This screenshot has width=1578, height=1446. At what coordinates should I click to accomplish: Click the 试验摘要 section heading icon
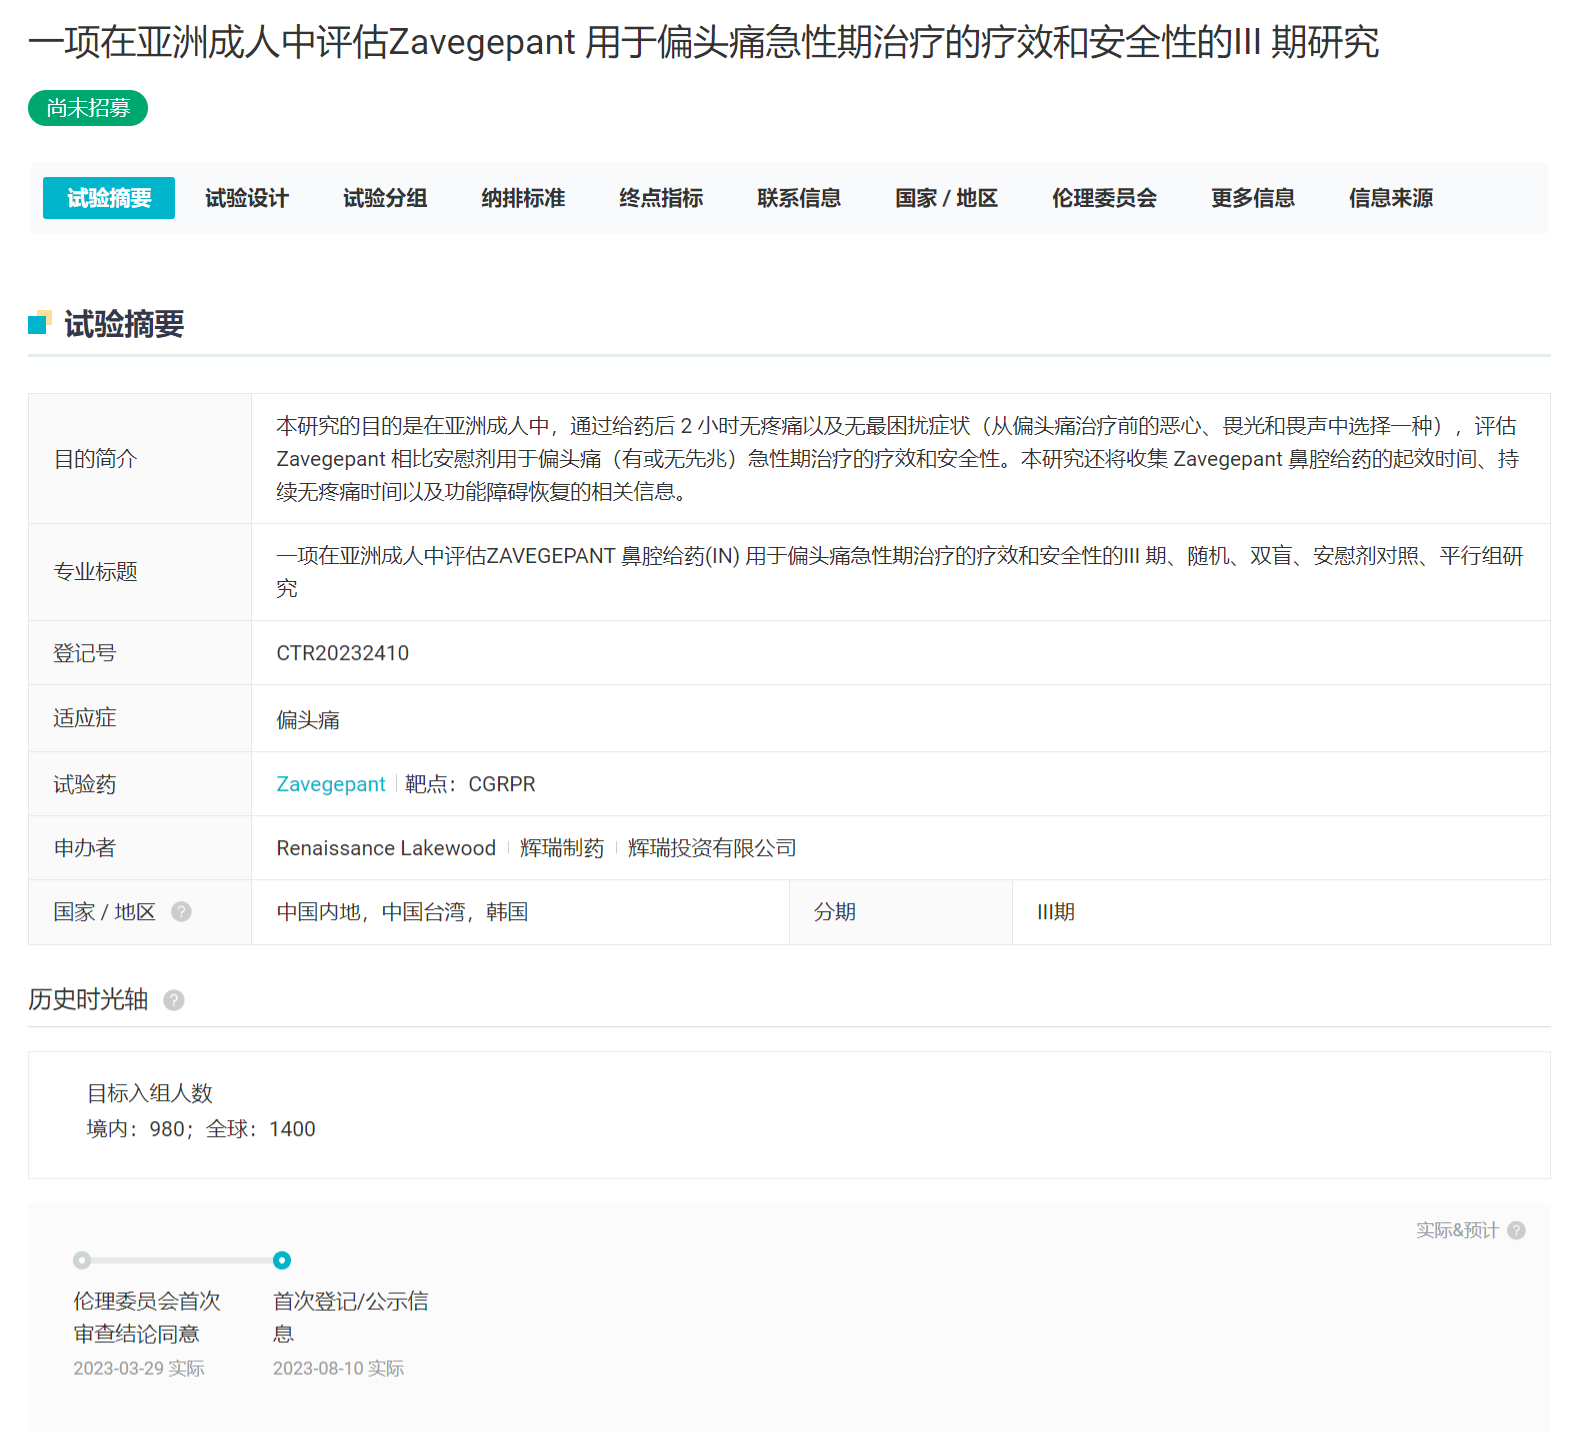point(40,323)
